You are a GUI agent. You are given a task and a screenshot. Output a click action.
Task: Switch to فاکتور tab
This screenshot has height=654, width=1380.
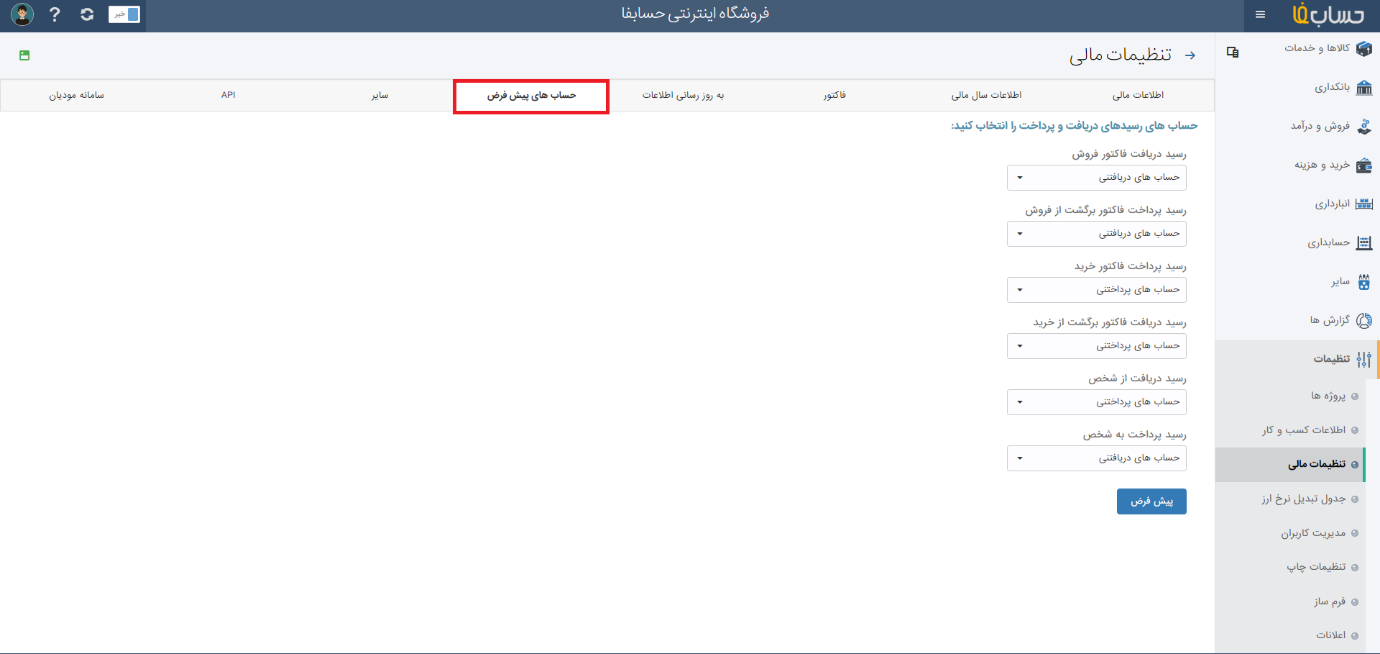(x=835, y=95)
